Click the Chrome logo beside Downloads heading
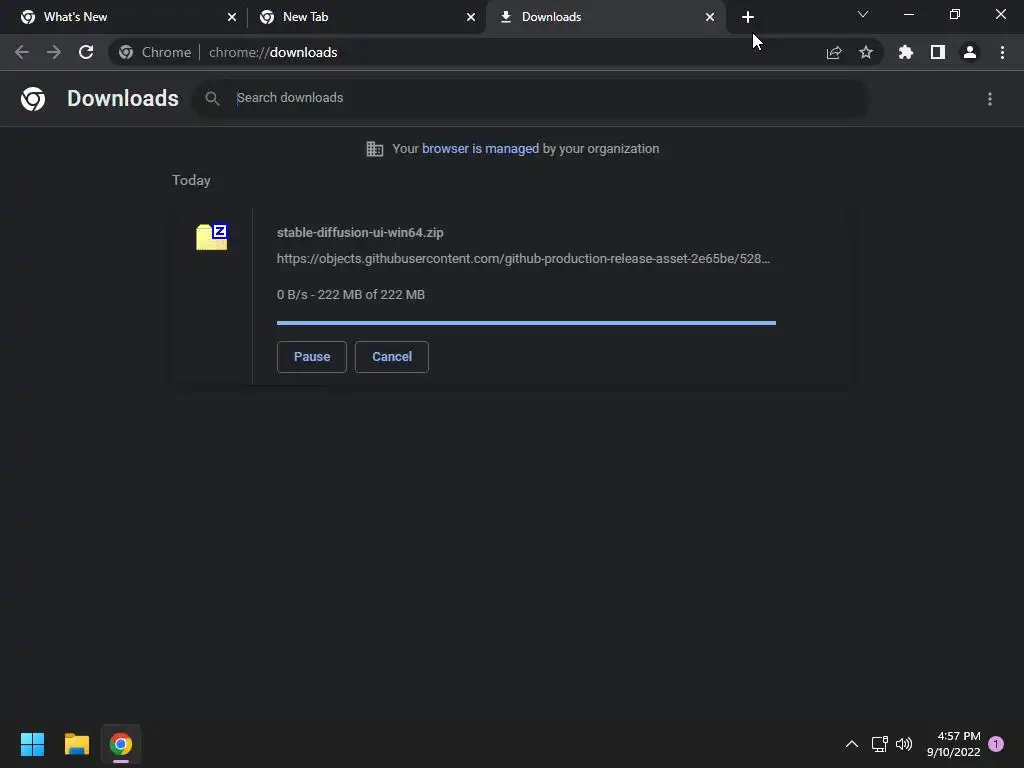Screen dimensions: 1024x768 click(33, 99)
